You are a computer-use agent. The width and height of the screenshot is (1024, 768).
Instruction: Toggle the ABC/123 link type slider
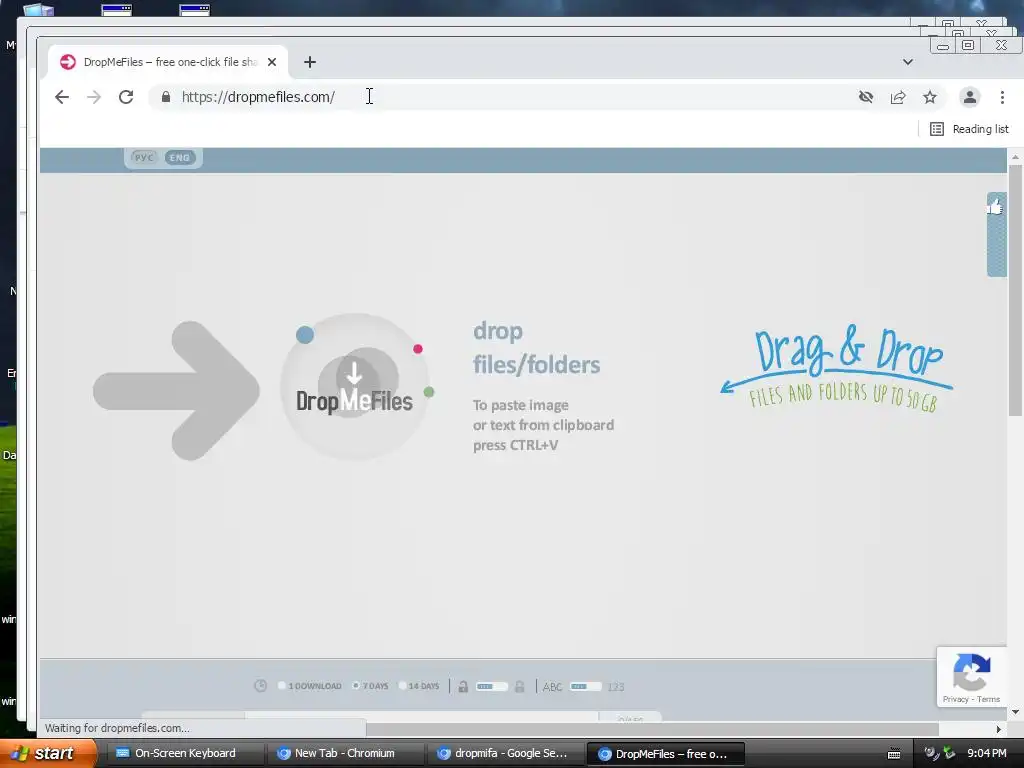pos(585,686)
